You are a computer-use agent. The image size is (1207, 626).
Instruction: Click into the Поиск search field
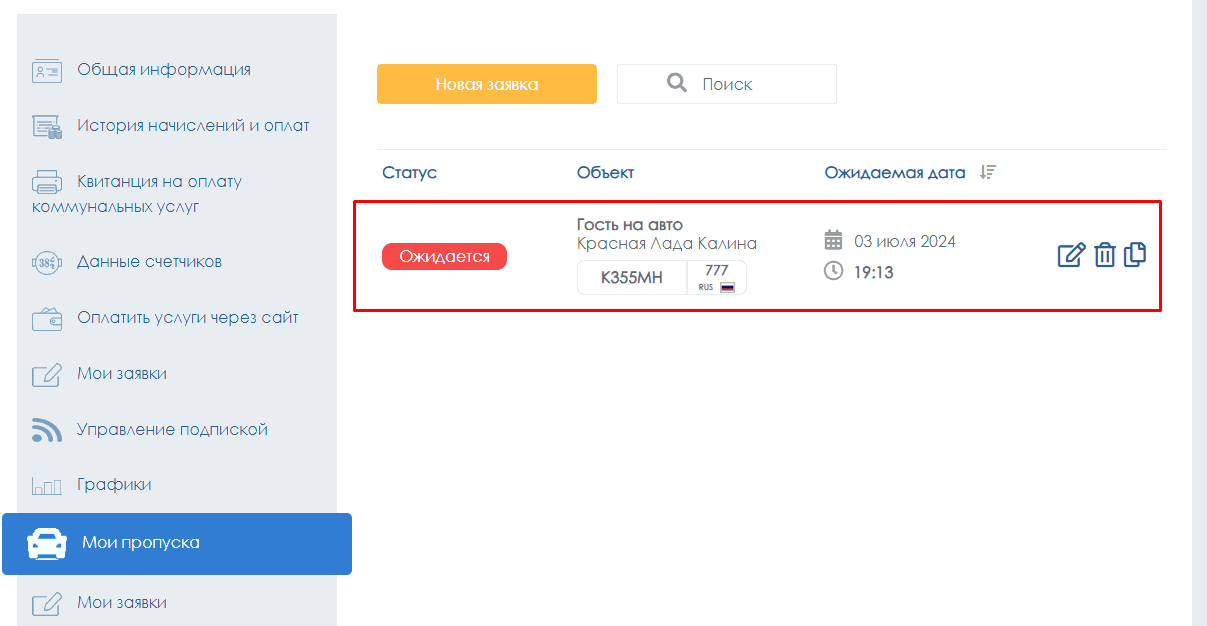750,84
